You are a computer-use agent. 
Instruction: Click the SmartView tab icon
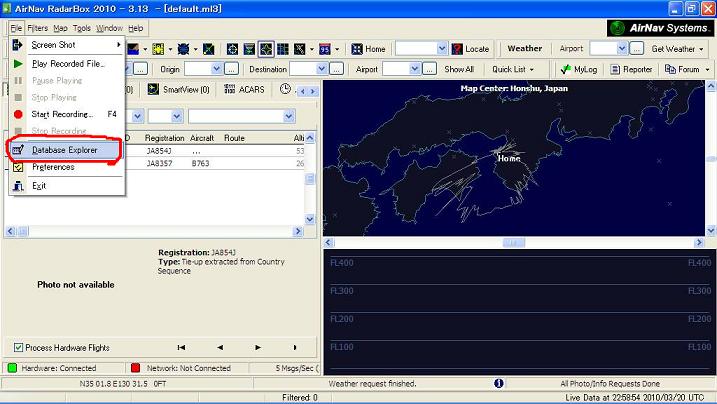[153, 89]
